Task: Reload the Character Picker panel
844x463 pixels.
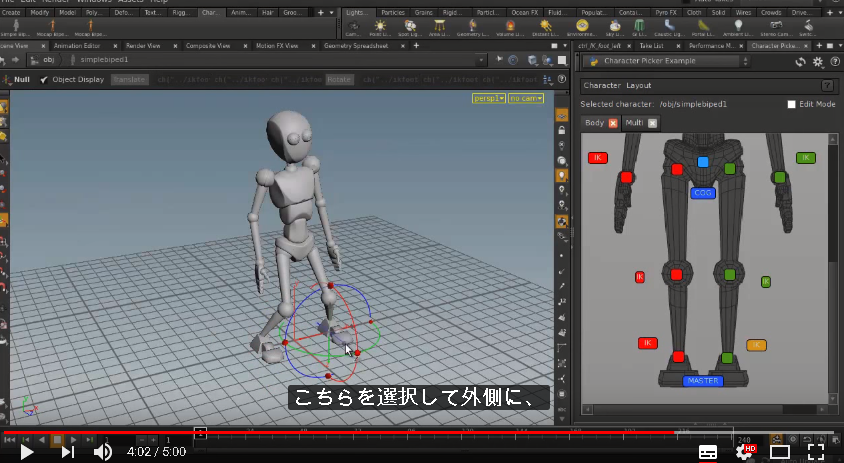Action: [800, 61]
